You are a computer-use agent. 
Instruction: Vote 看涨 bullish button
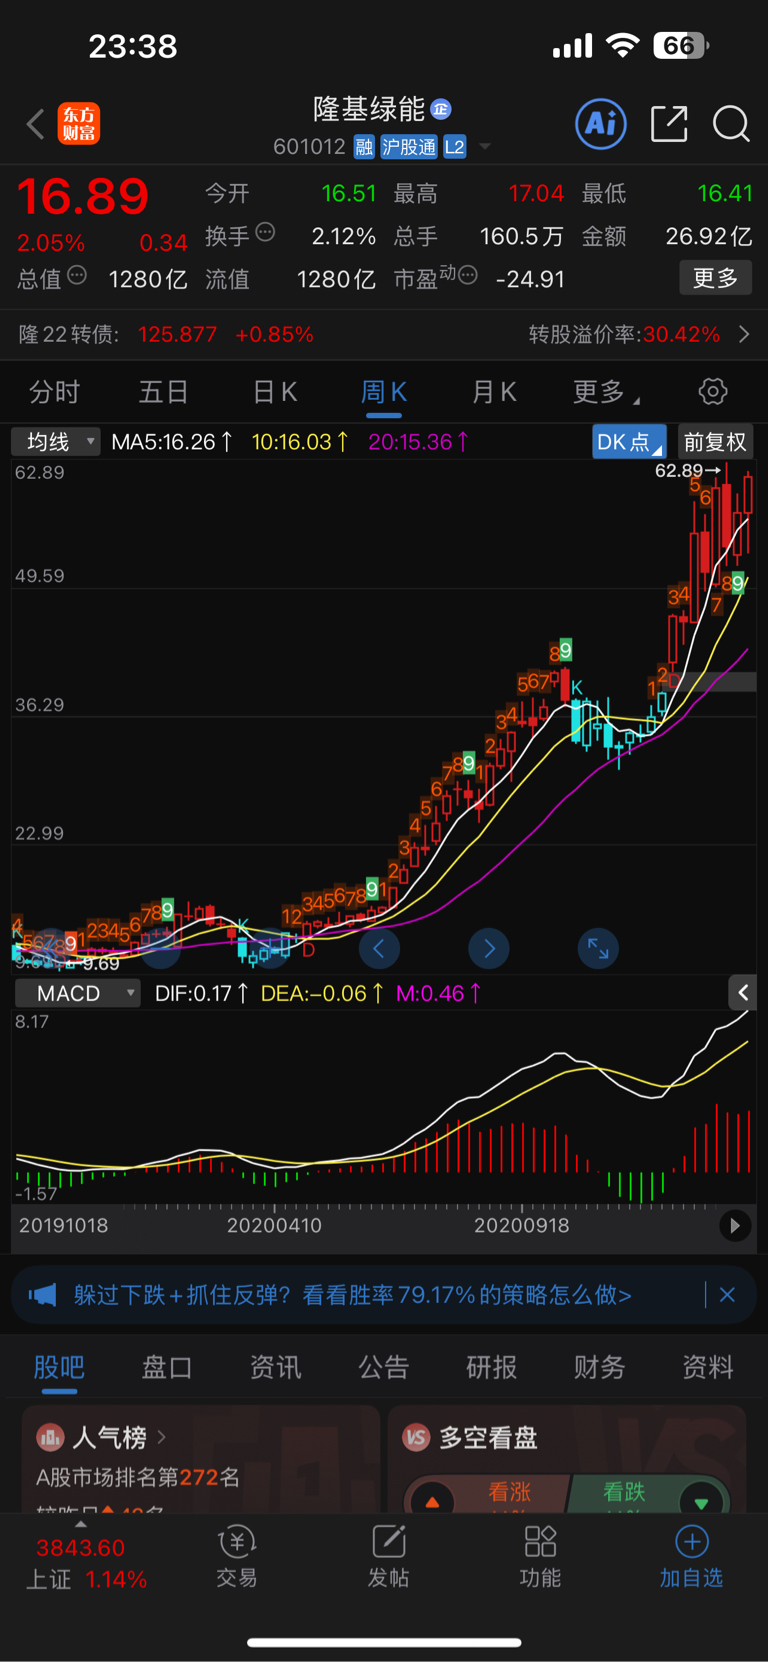[x=487, y=1492]
